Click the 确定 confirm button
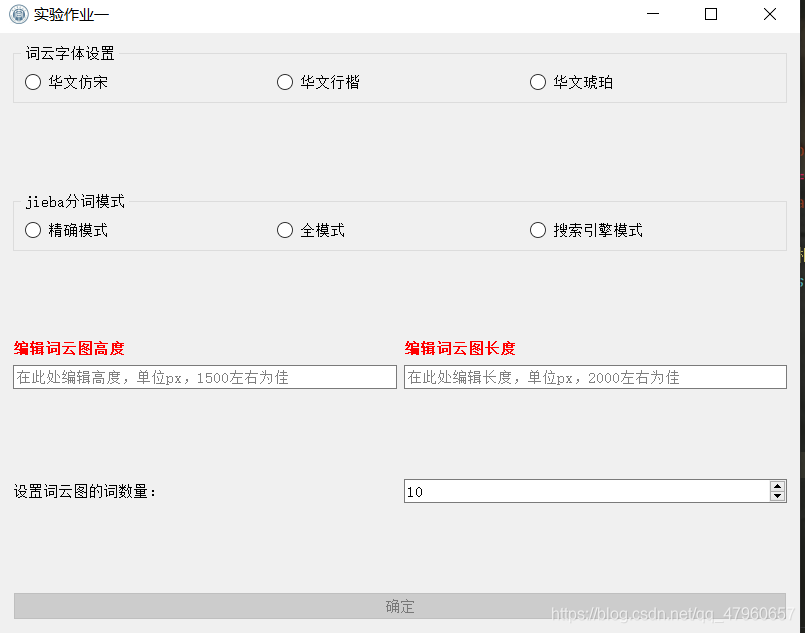The width and height of the screenshot is (805, 633). pos(400,606)
